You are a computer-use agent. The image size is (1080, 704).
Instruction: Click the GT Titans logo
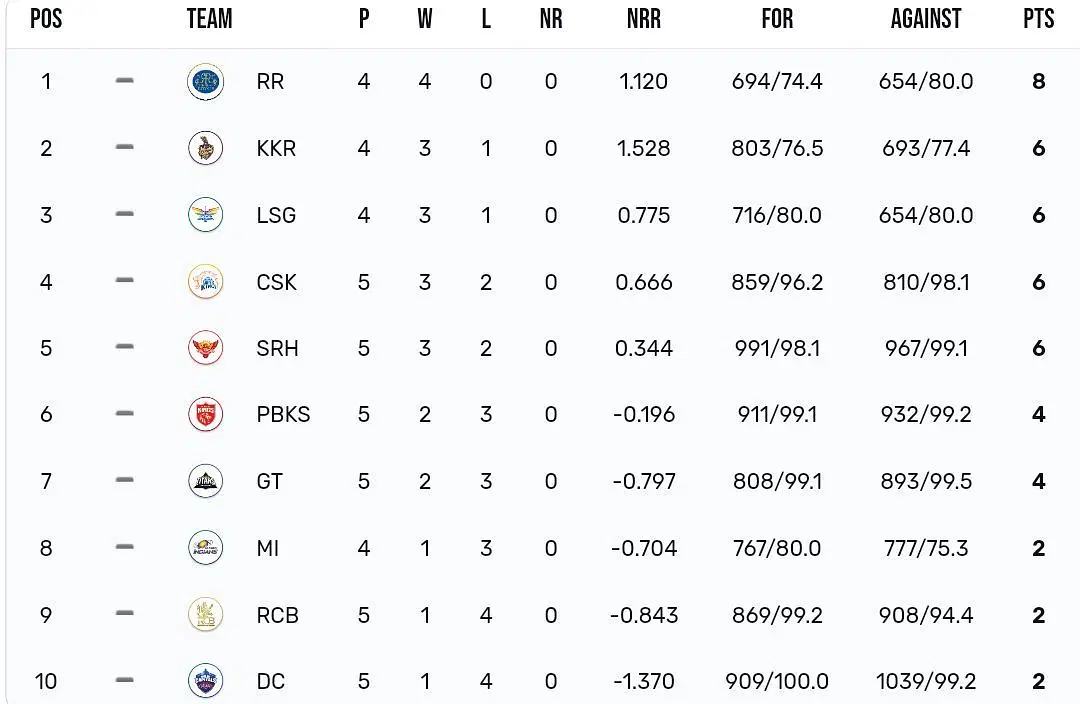pos(205,481)
